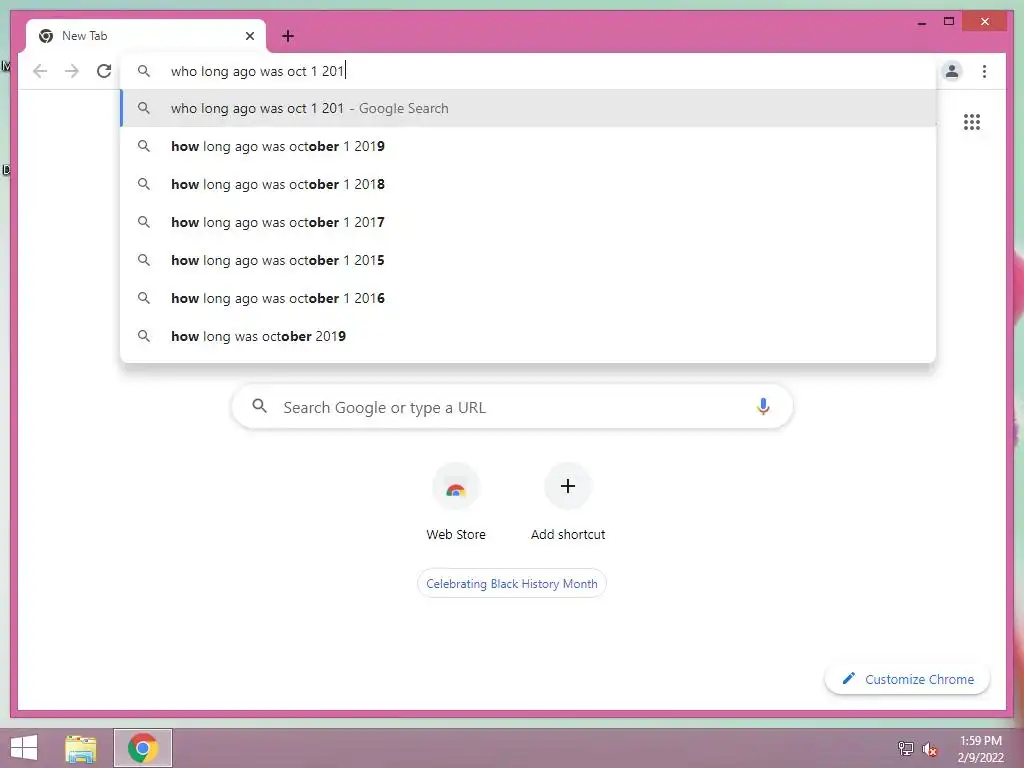The width and height of the screenshot is (1024, 768).
Task: Open the Windows Start menu
Action: [x=24, y=748]
